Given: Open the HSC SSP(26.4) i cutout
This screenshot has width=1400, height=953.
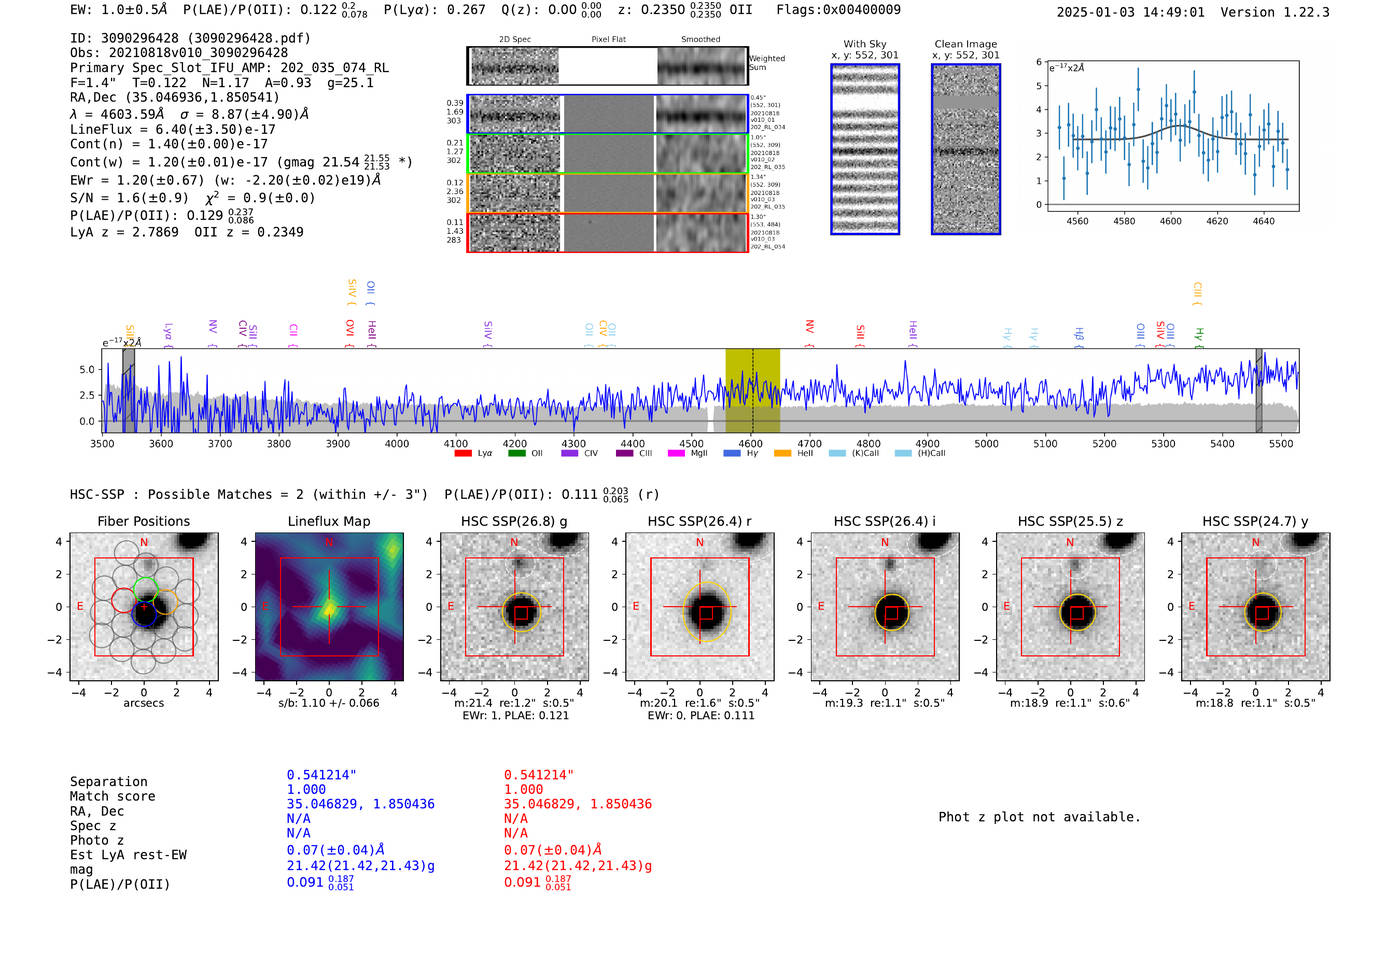Looking at the screenshot, I should pos(885,606).
